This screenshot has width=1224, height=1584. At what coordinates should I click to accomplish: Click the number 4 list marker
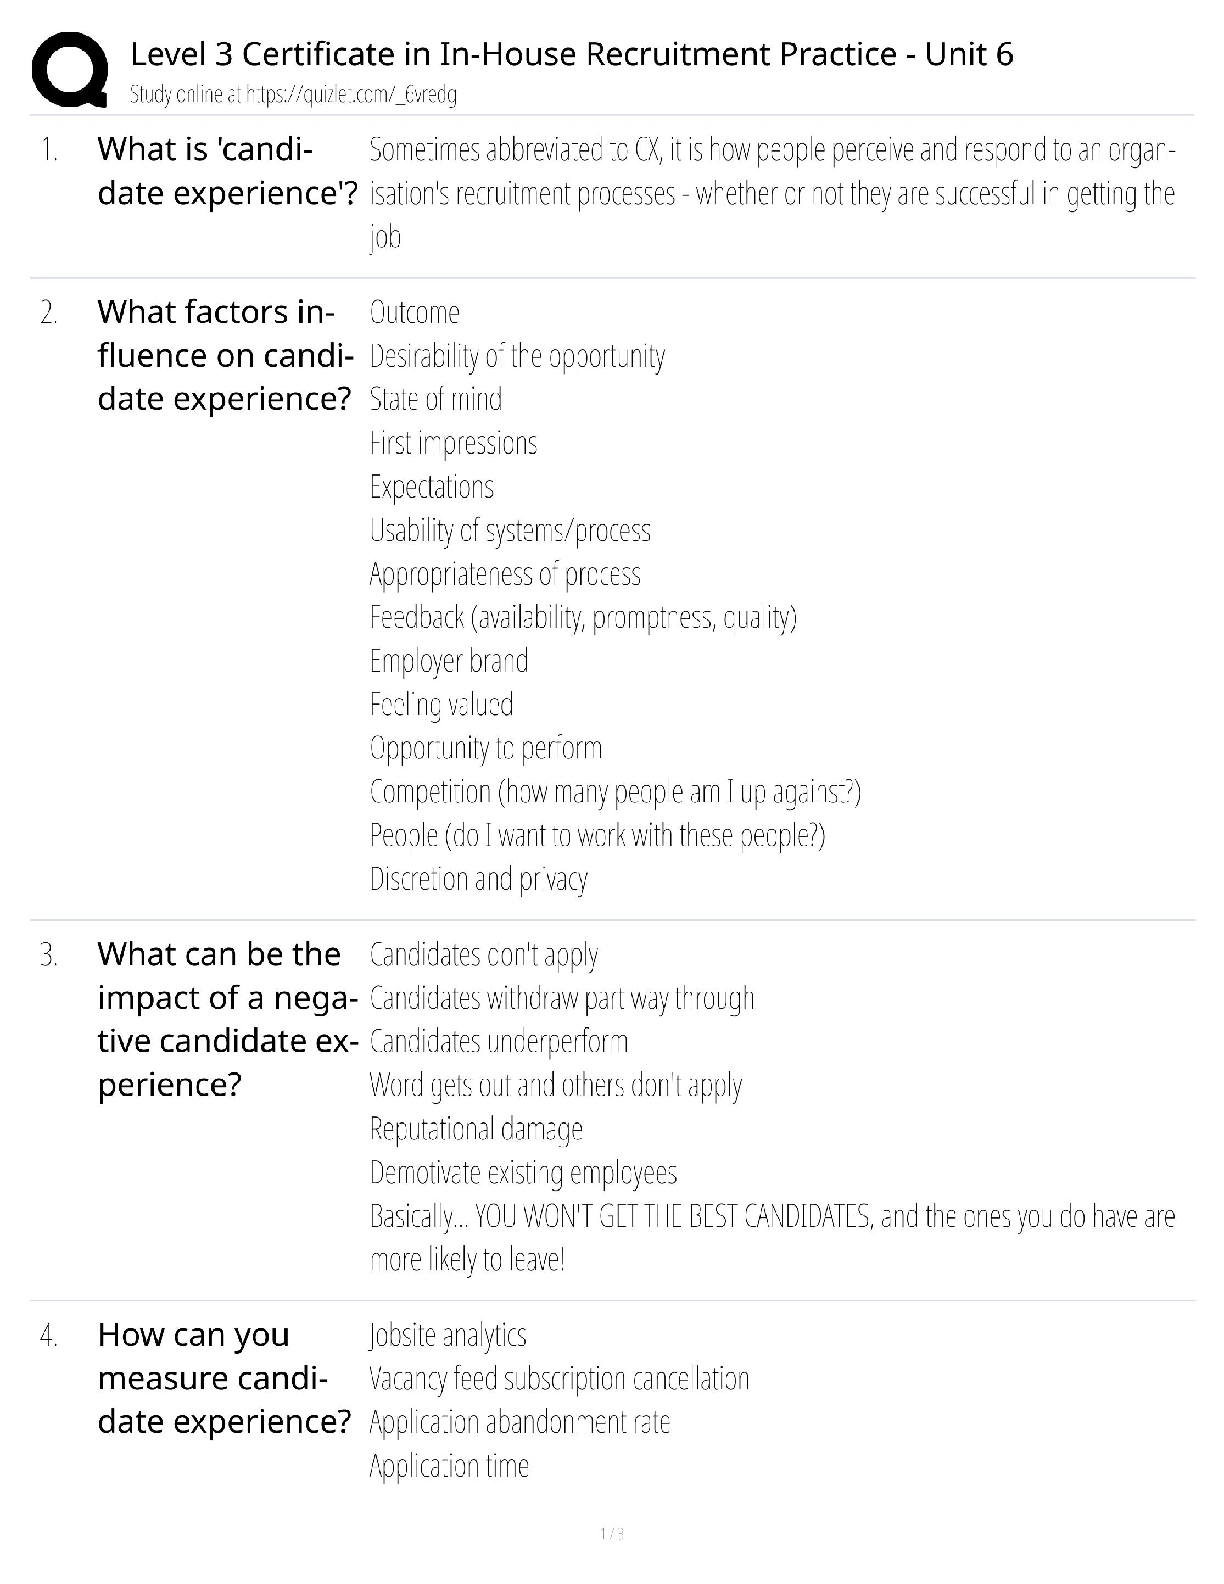(x=49, y=1335)
